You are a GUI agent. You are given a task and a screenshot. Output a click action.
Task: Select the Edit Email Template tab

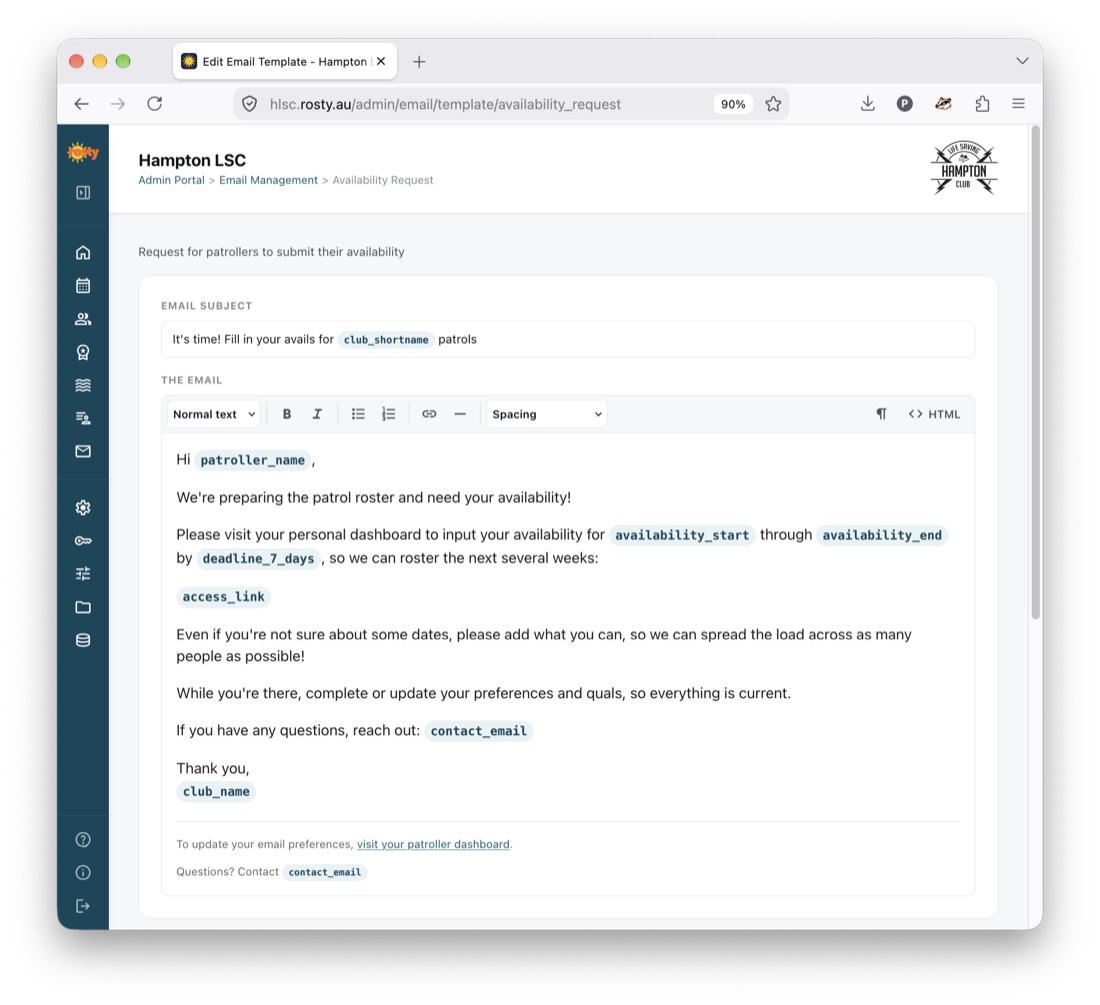[x=285, y=62]
